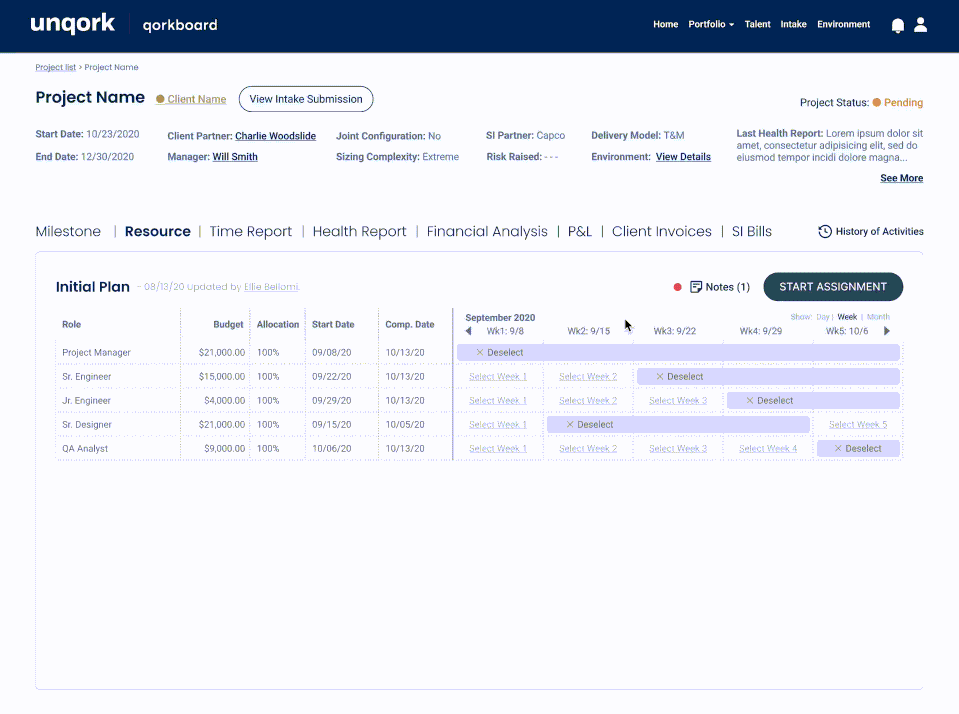
Task: Select the Resource tab
Action: click(x=158, y=231)
